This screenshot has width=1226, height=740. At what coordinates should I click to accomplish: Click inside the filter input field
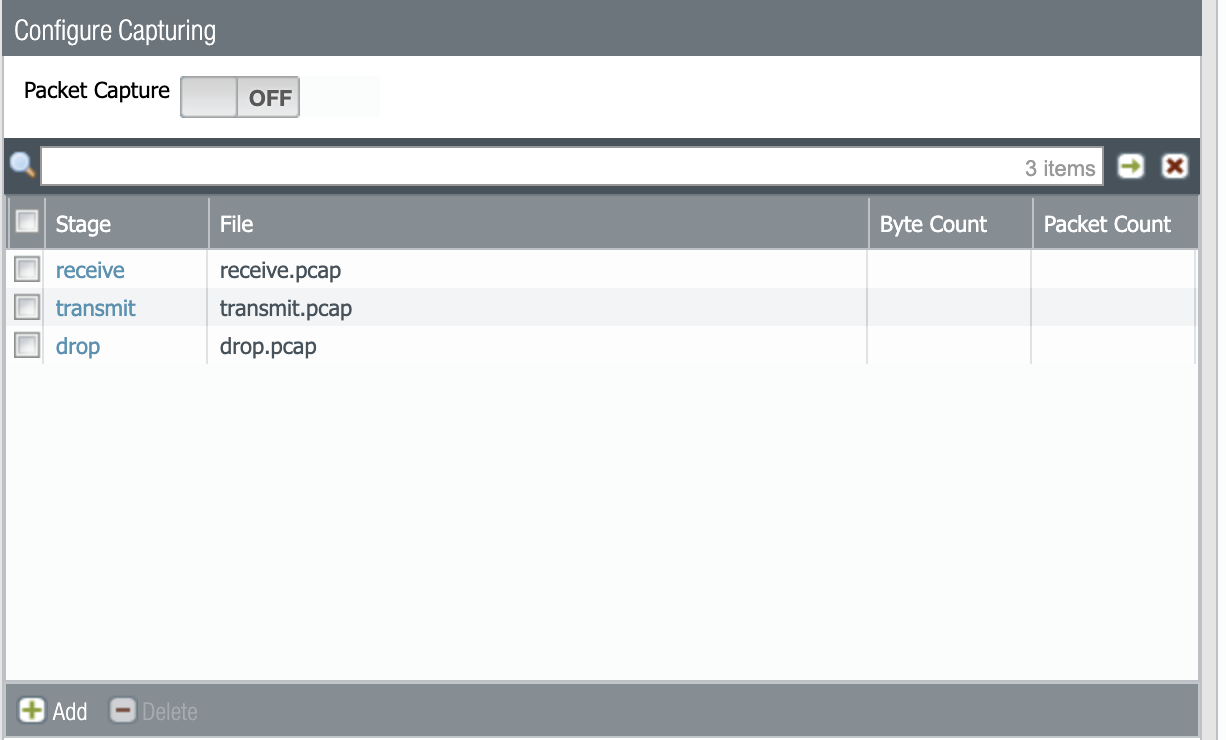[500, 167]
